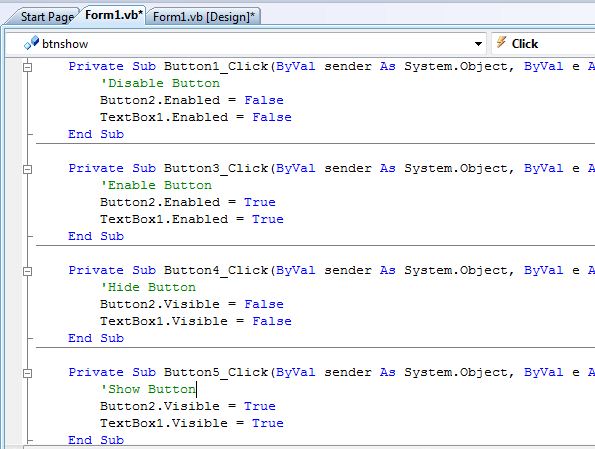This screenshot has height=449, width=595.
Task: Switch to the Start Page tab
Action: (x=47, y=17)
